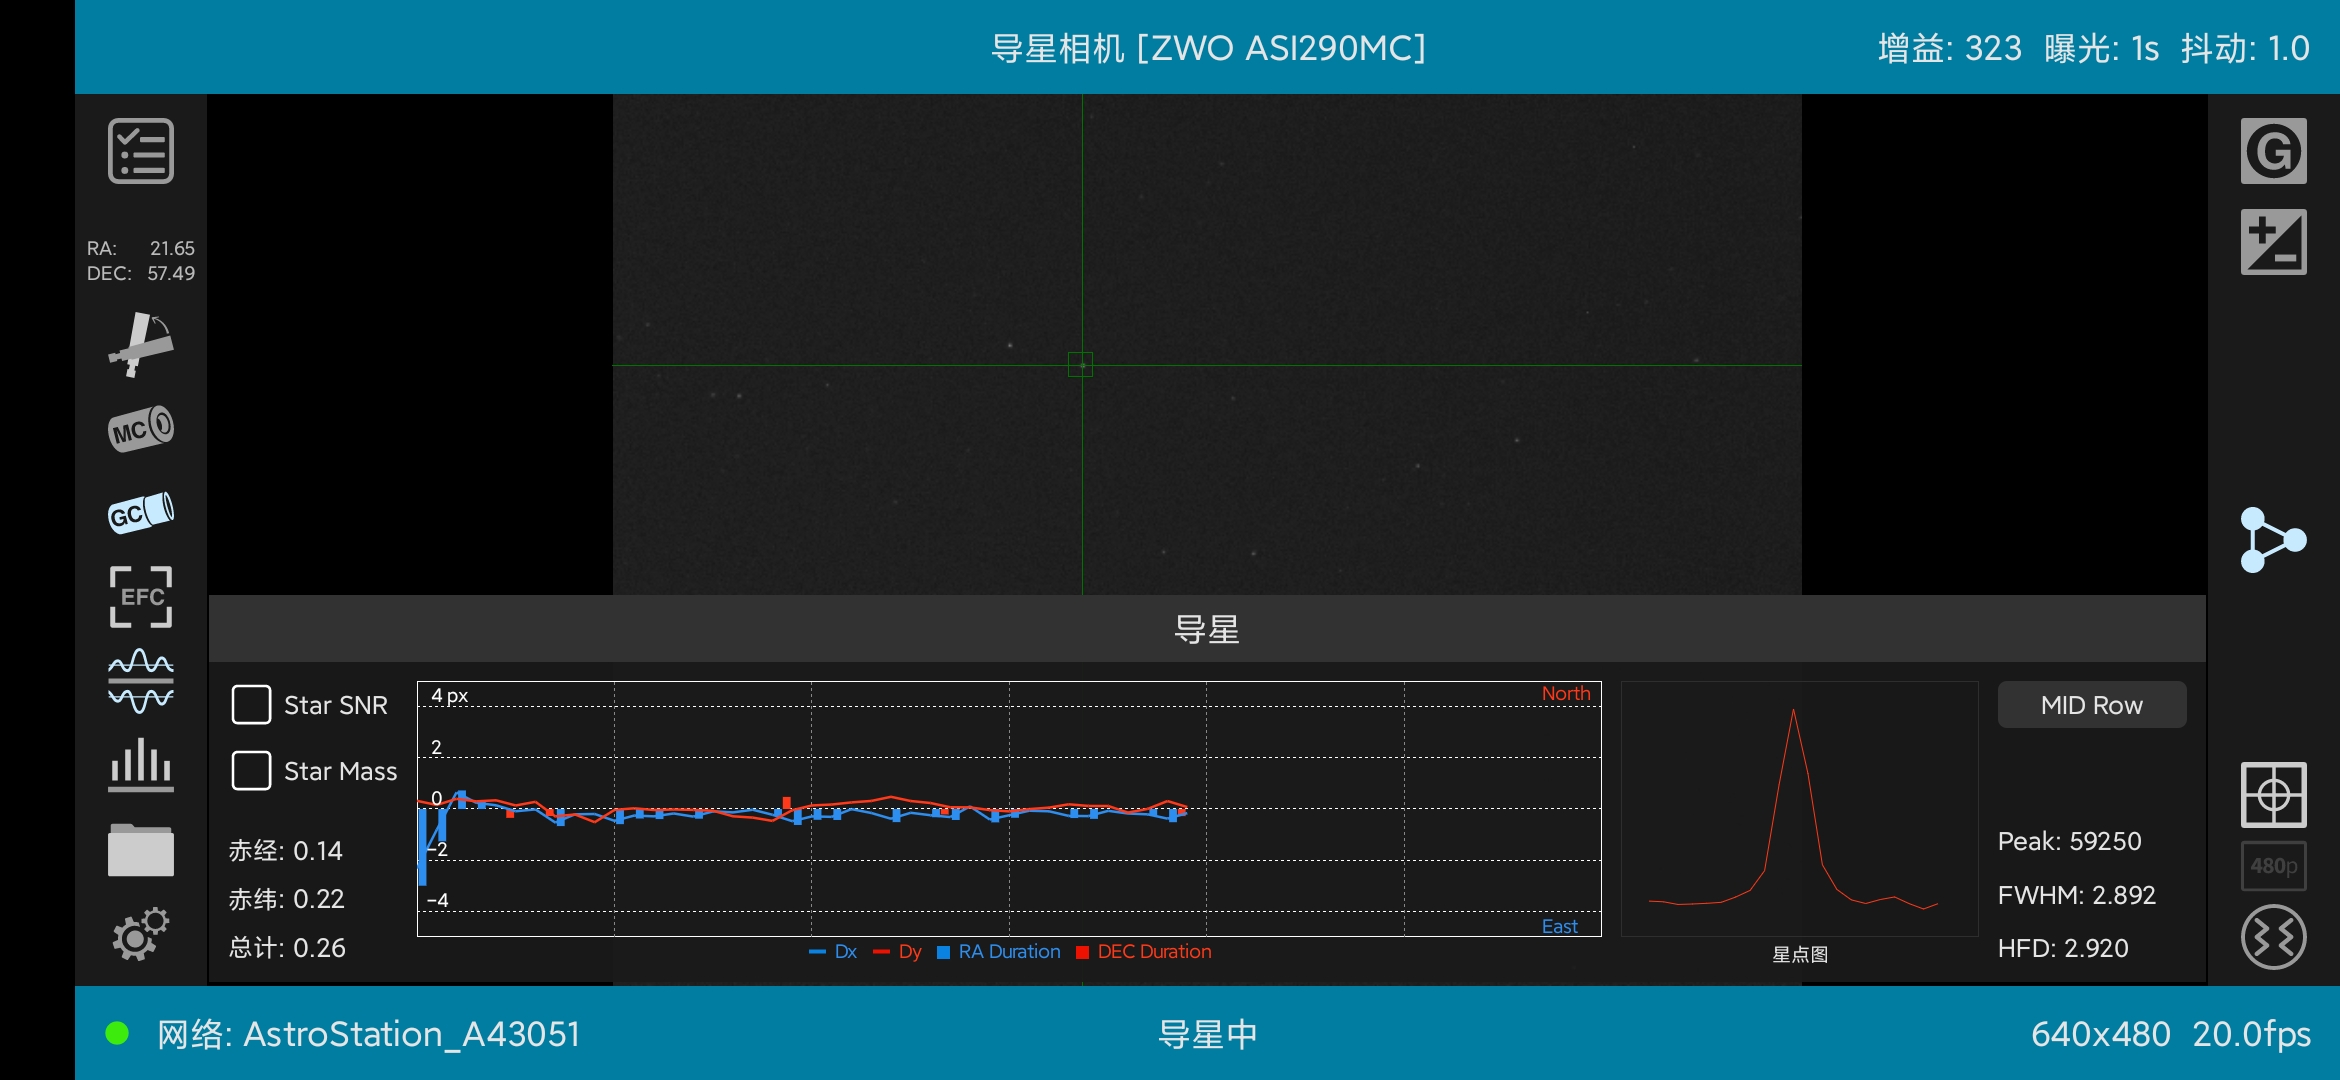This screenshot has width=2340, height=1080.
Task: Enable the Star Mass checkbox
Action: pyautogui.click(x=251, y=771)
